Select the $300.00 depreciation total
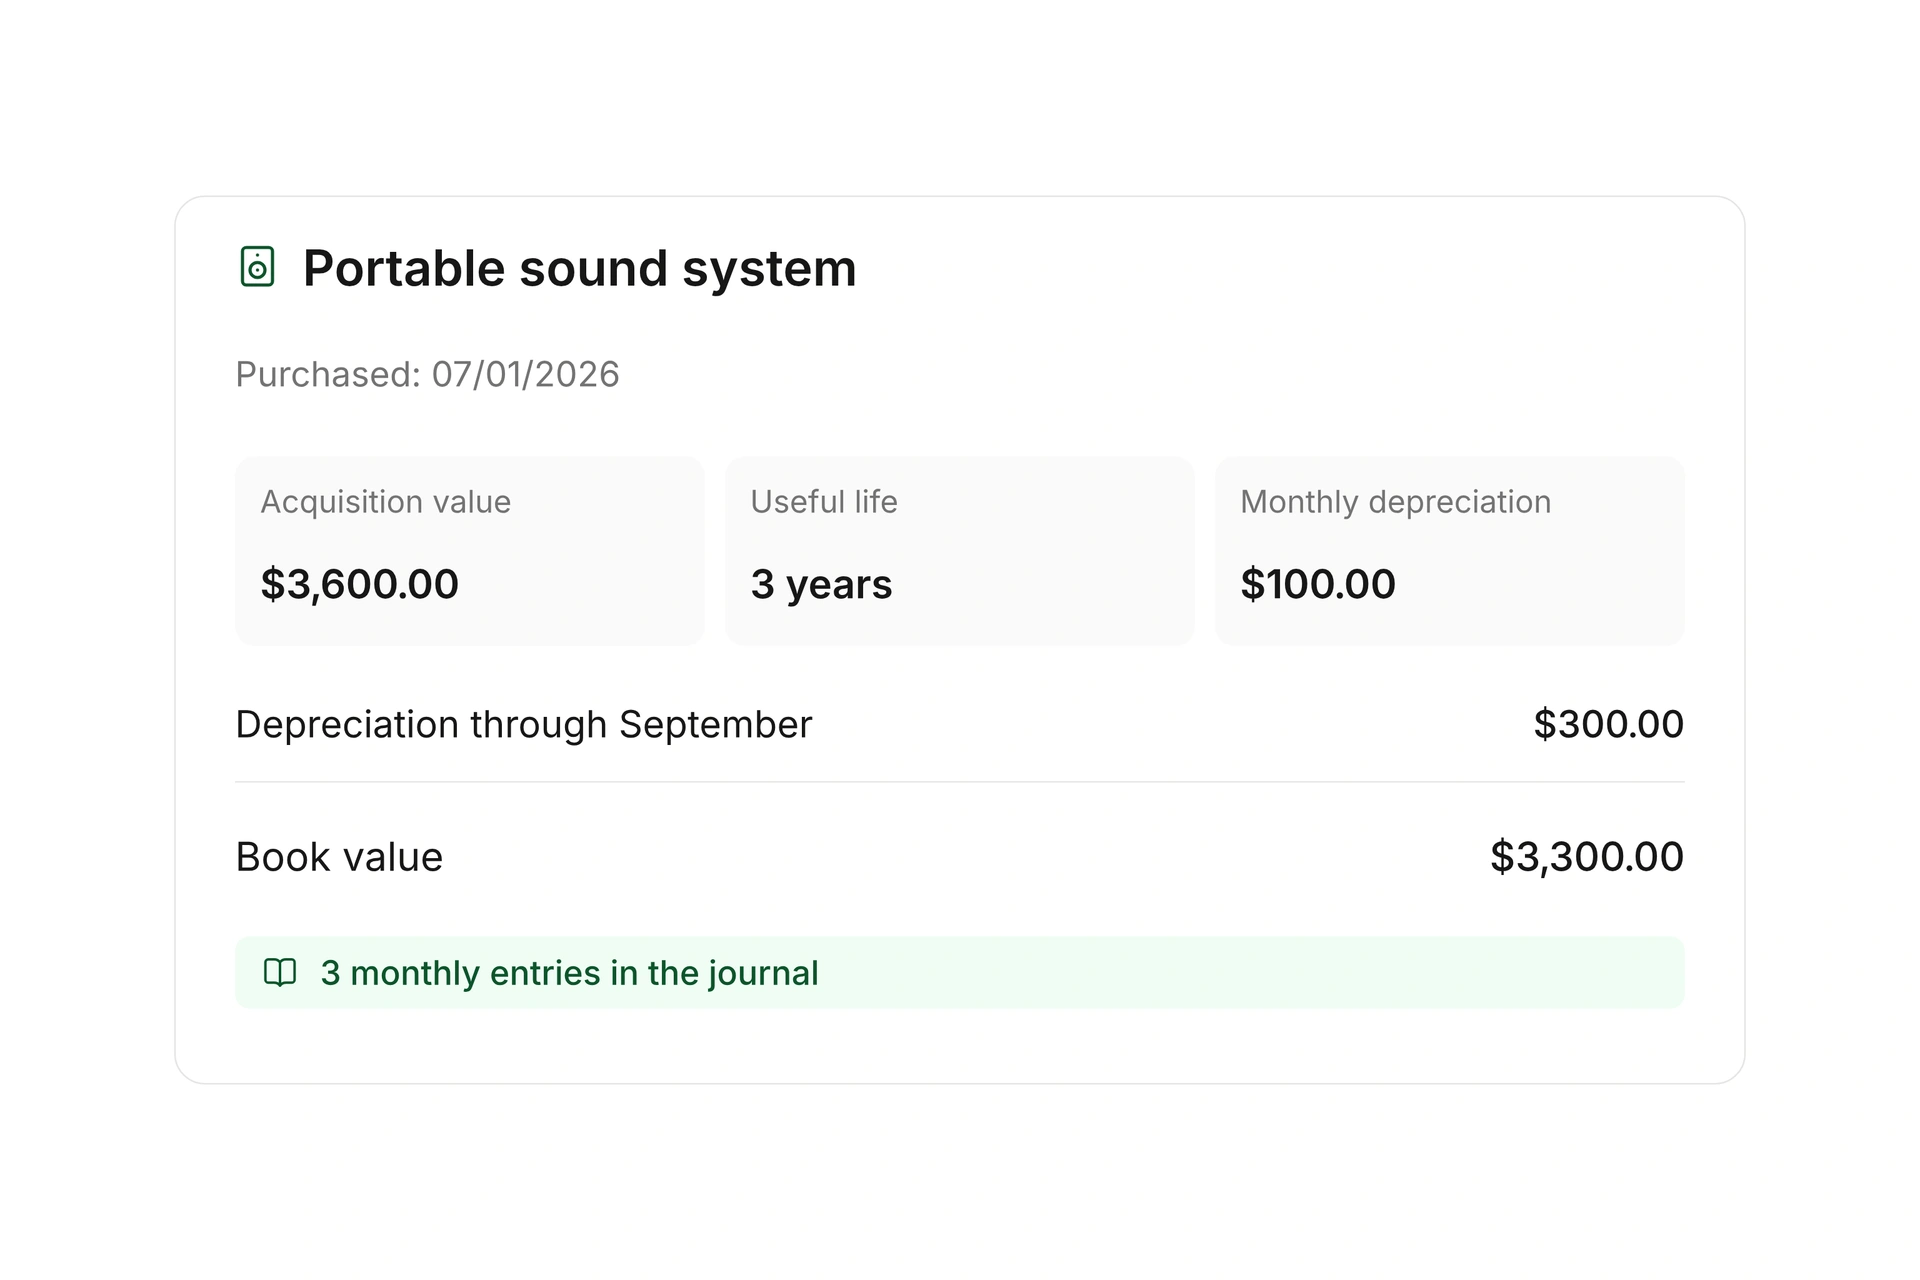The image size is (1920, 1280). 1608,724
